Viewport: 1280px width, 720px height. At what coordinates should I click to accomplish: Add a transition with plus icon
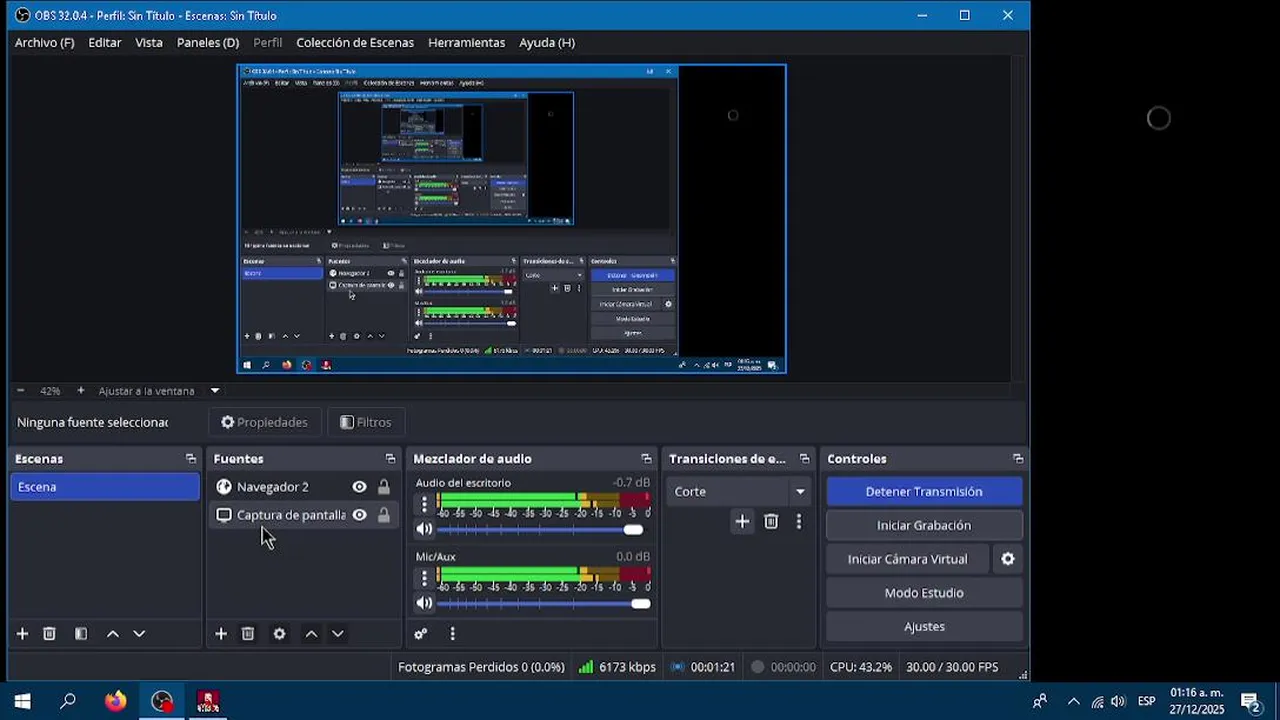pyautogui.click(x=742, y=521)
